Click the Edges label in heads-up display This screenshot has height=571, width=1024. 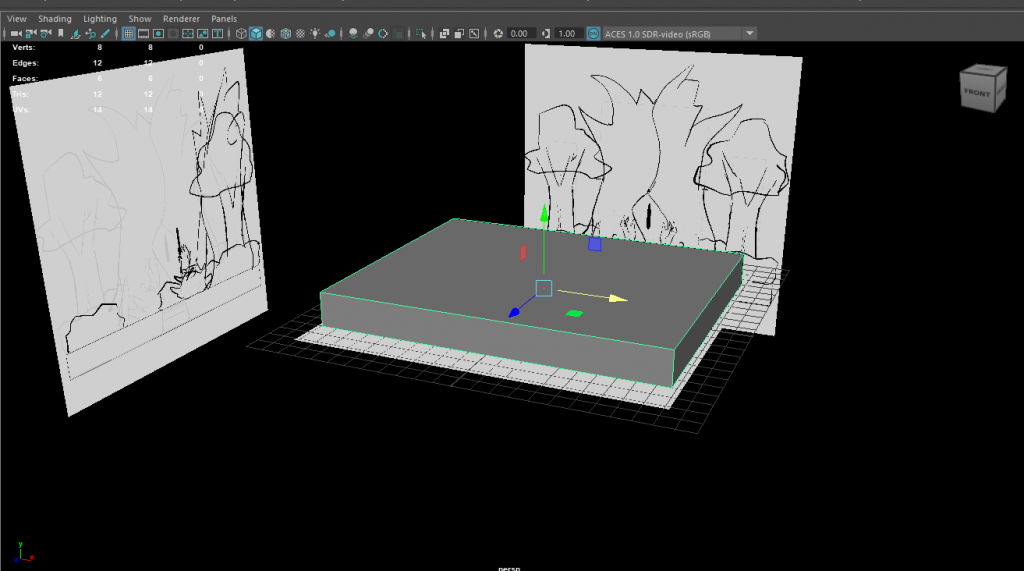(x=25, y=63)
